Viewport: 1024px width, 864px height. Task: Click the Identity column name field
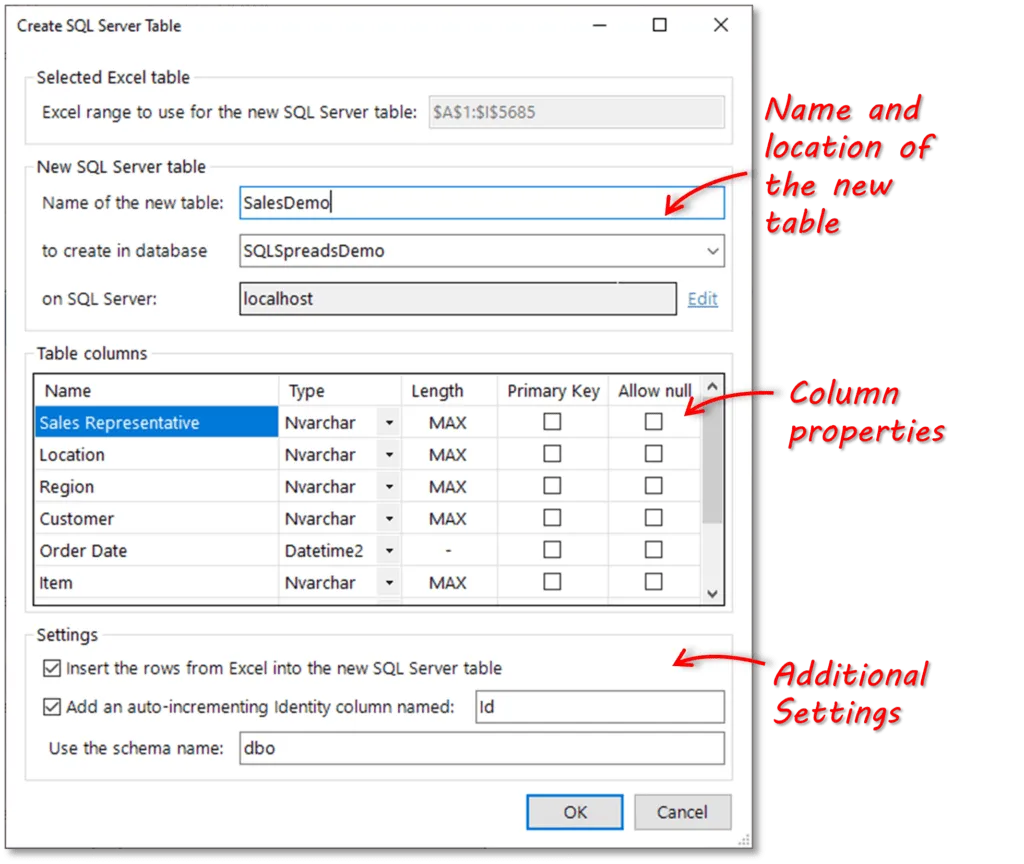(x=599, y=707)
